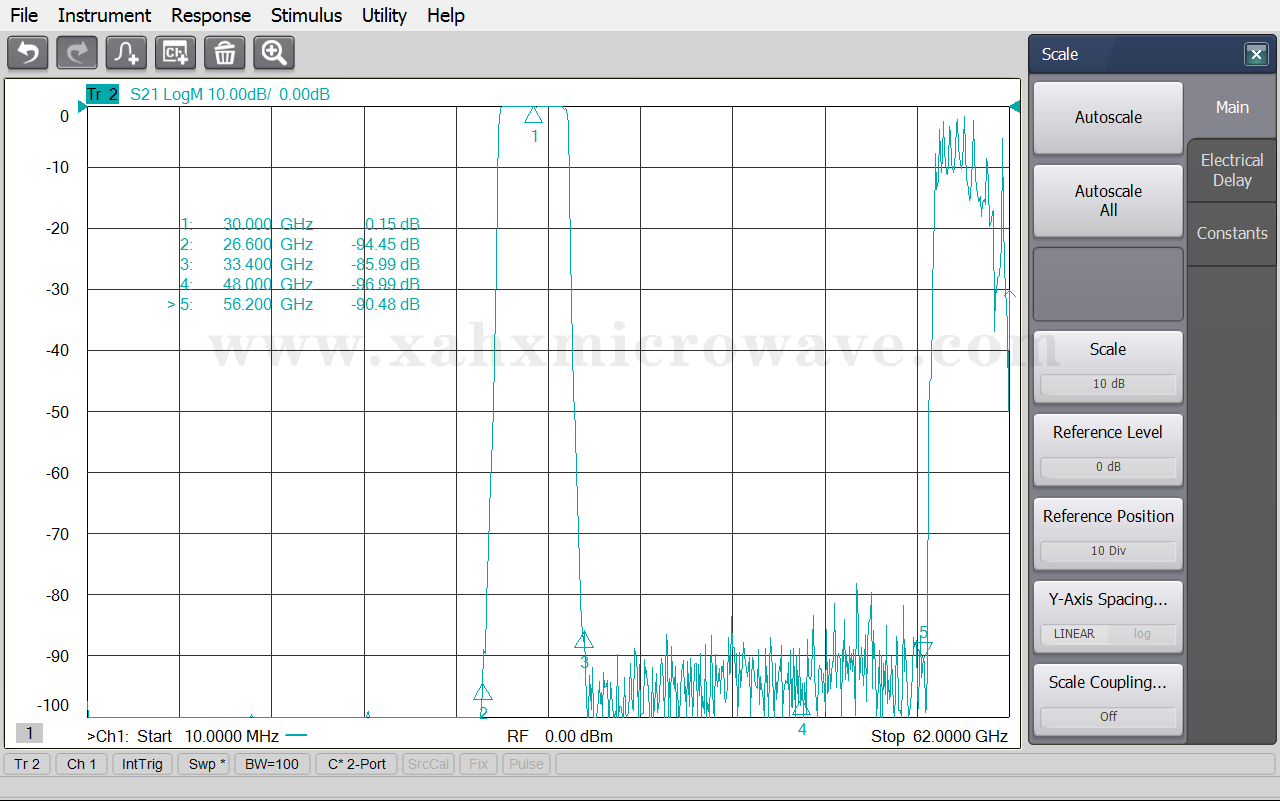Image resolution: width=1280 pixels, height=801 pixels.
Task: Open the Utility menu
Action: point(384,15)
